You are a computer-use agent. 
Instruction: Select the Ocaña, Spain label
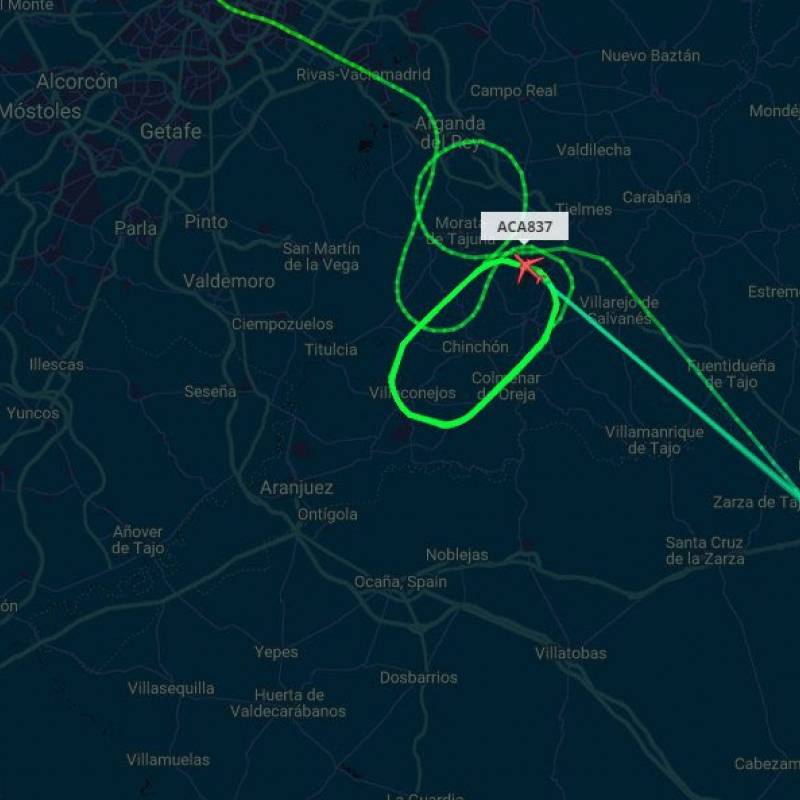pos(401,582)
